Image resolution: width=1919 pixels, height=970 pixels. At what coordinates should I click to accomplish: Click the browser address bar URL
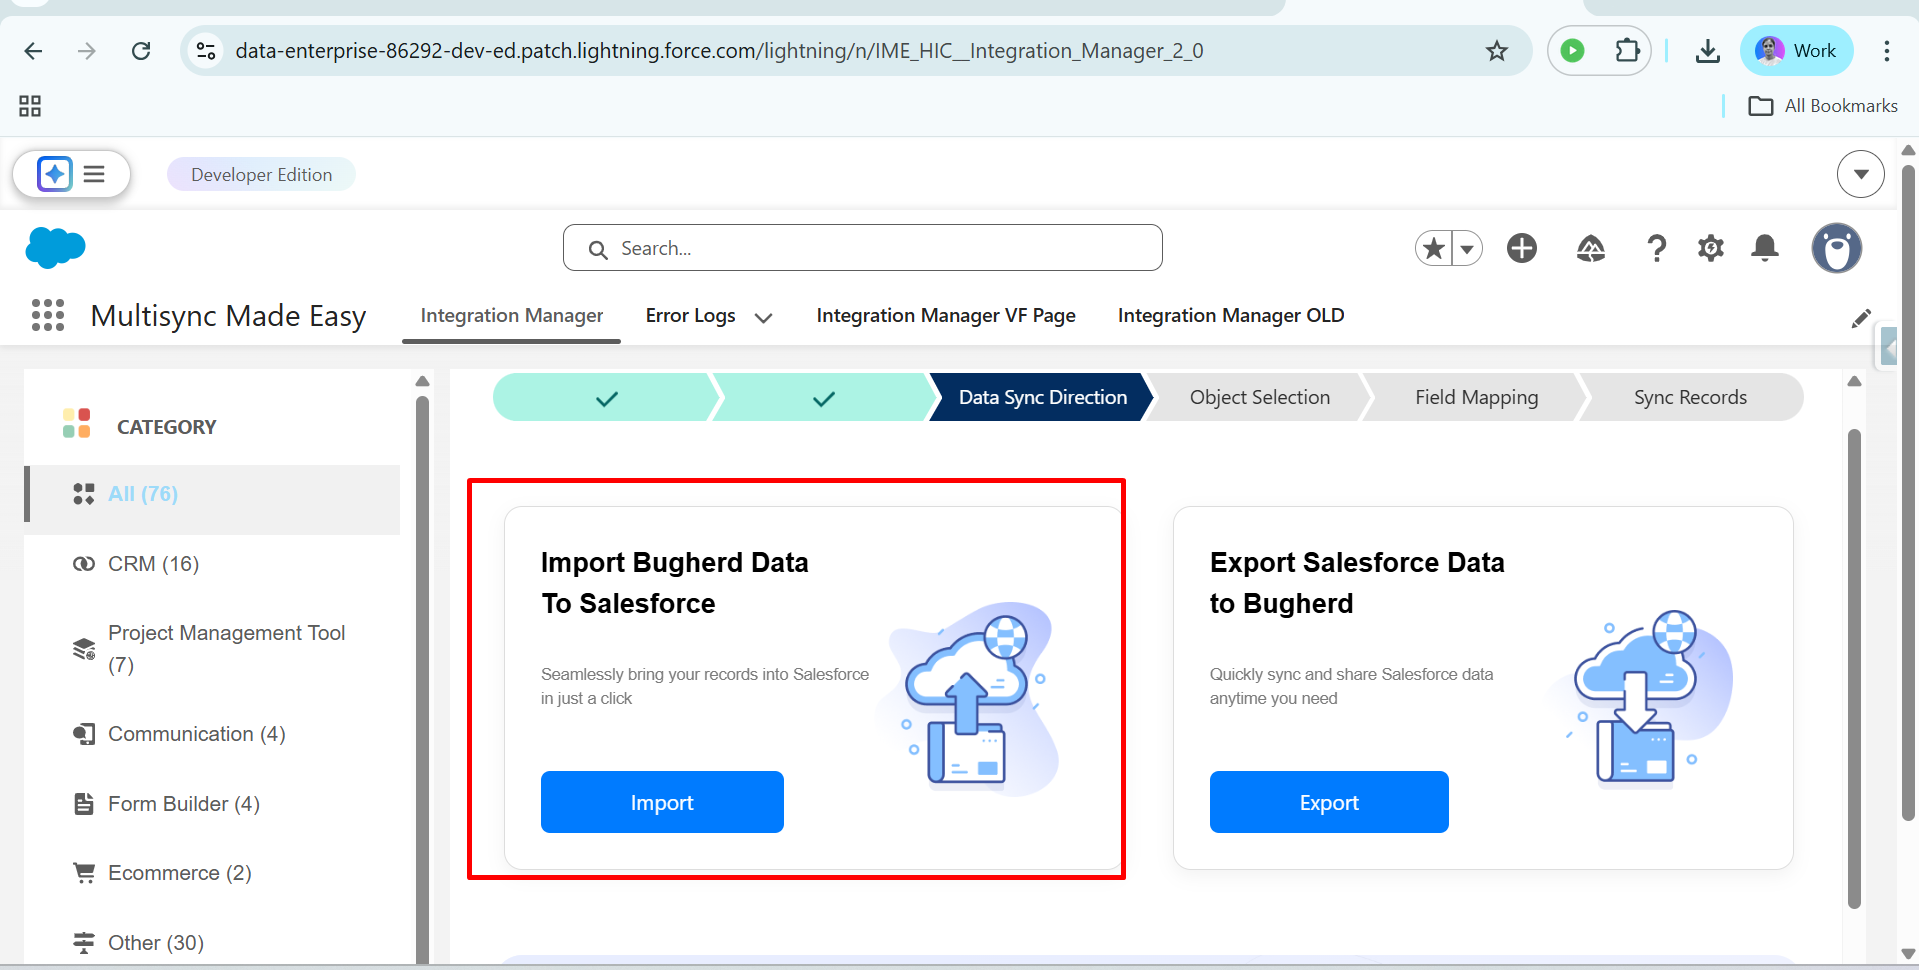coord(719,51)
